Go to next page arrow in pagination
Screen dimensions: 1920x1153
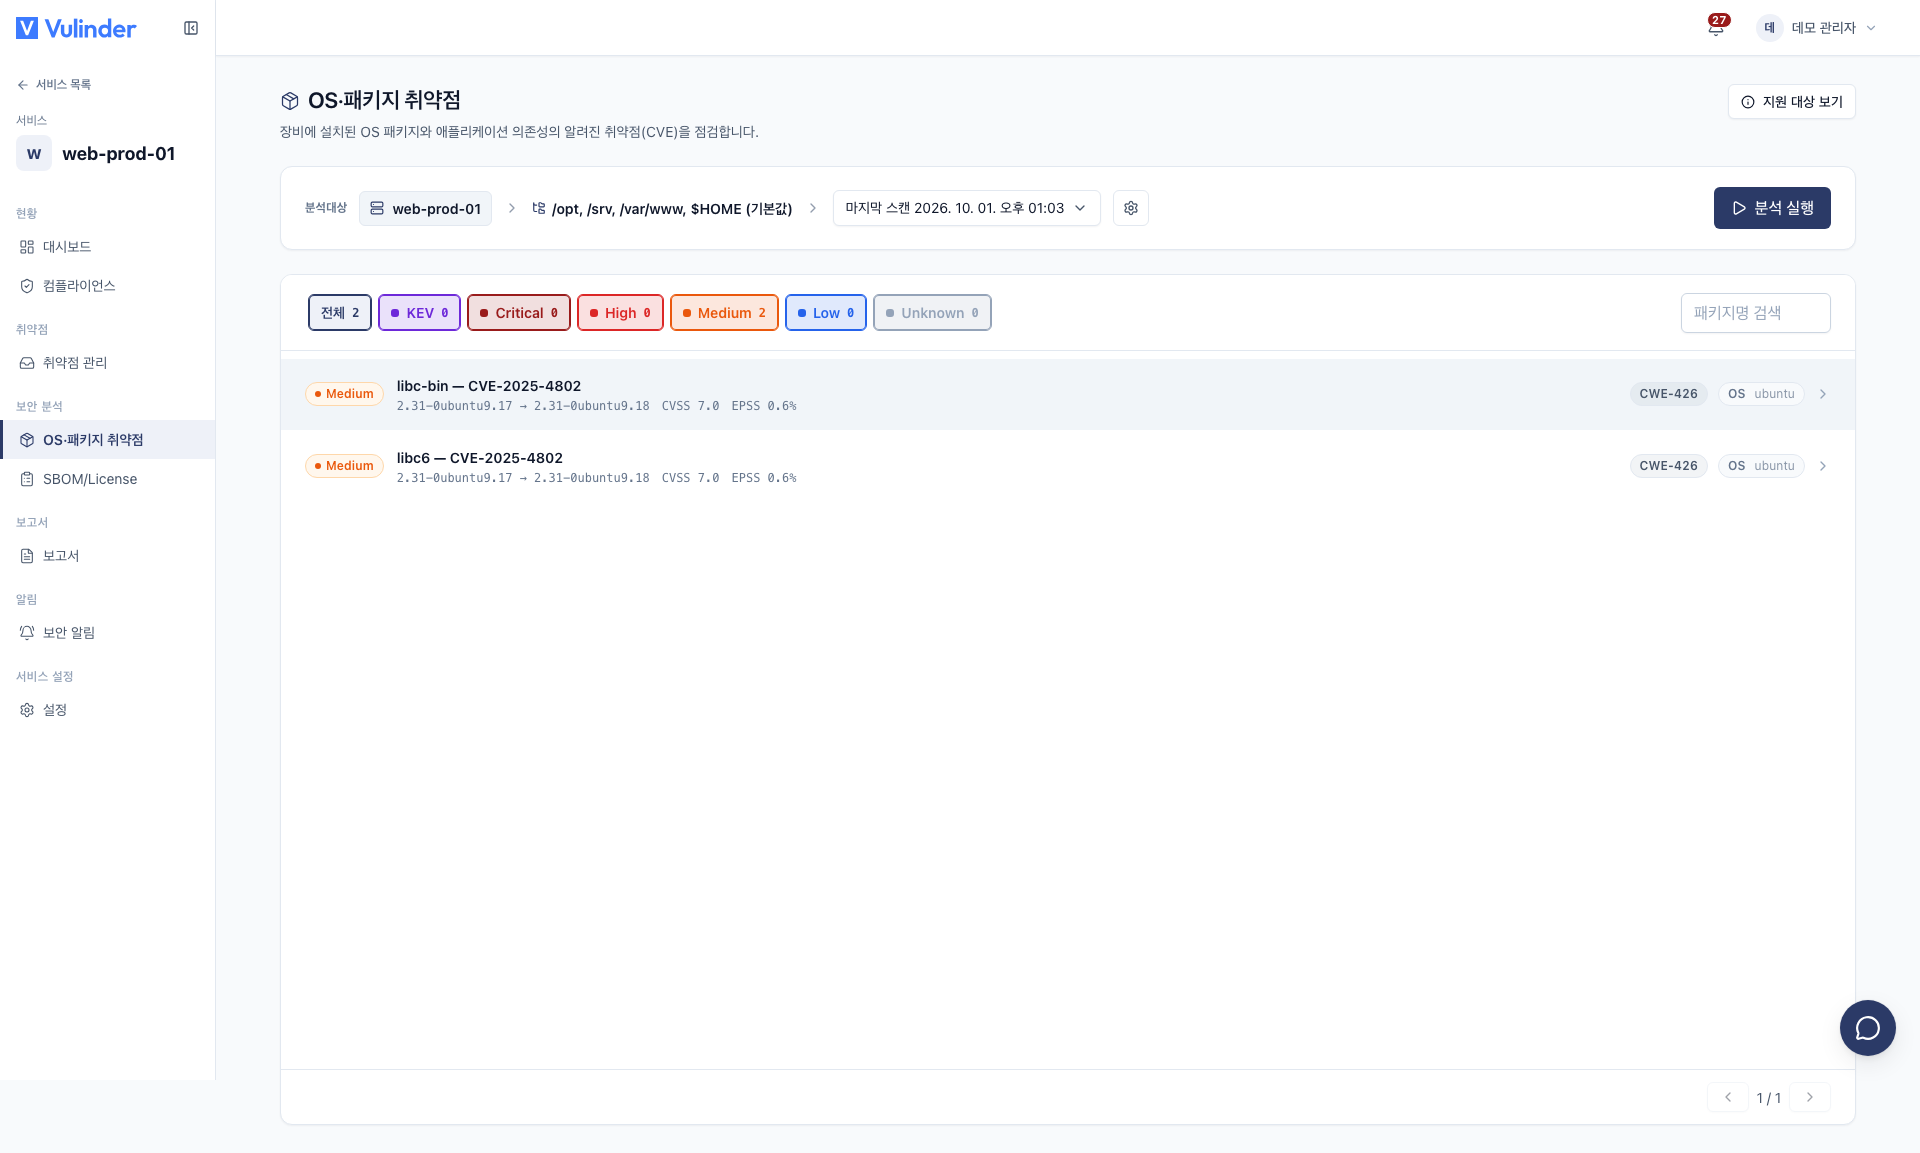[x=1810, y=1097]
